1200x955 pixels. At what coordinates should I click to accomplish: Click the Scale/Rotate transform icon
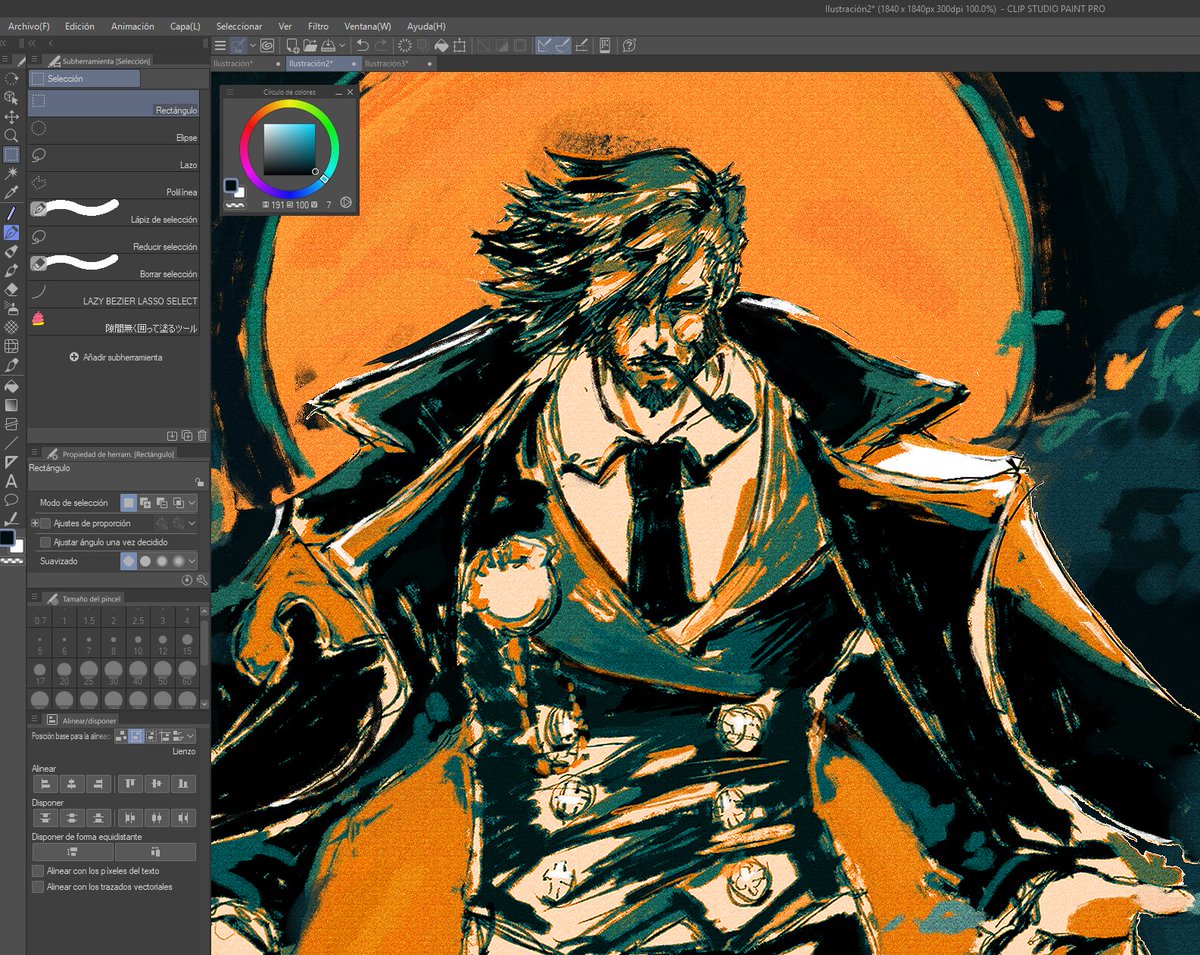point(459,45)
